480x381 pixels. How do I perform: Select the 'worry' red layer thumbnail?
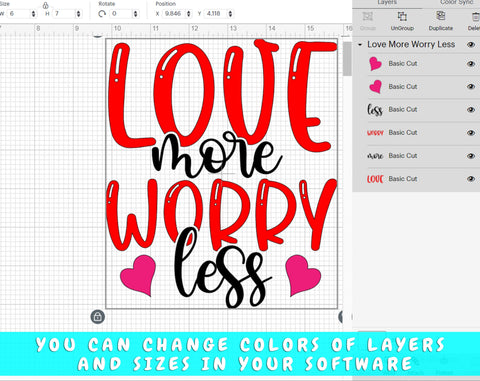point(375,133)
